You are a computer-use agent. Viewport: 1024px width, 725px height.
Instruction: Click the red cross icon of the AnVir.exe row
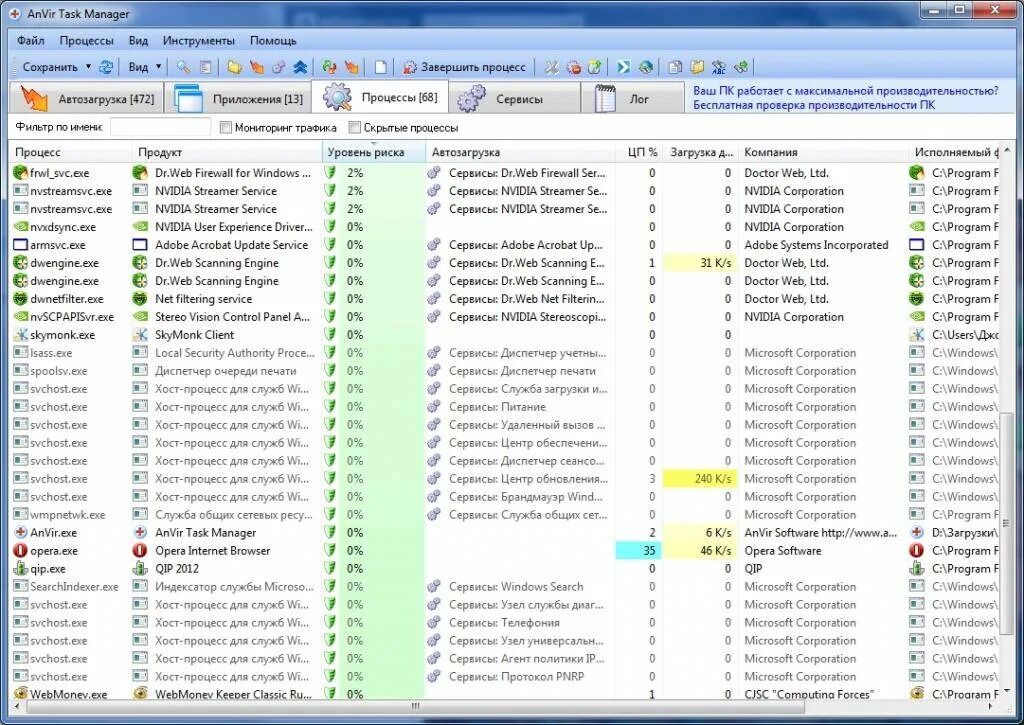coord(20,532)
